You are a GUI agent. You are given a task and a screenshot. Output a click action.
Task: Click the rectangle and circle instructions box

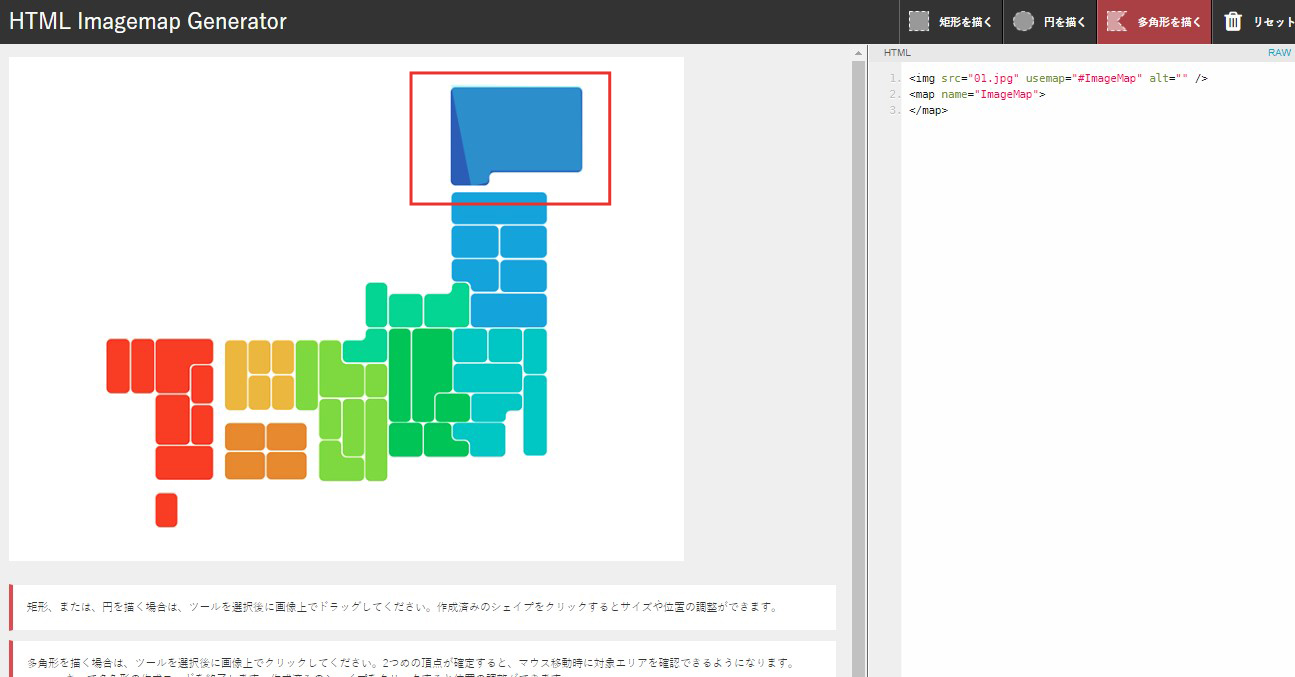(422, 607)
